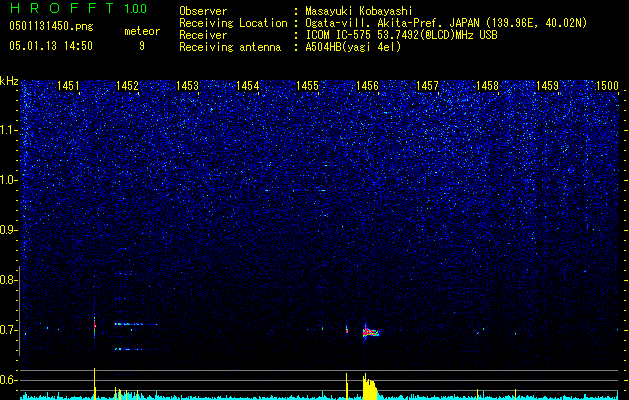
Task: Click the 1452 time marker
Action: [x=127, y=85]
